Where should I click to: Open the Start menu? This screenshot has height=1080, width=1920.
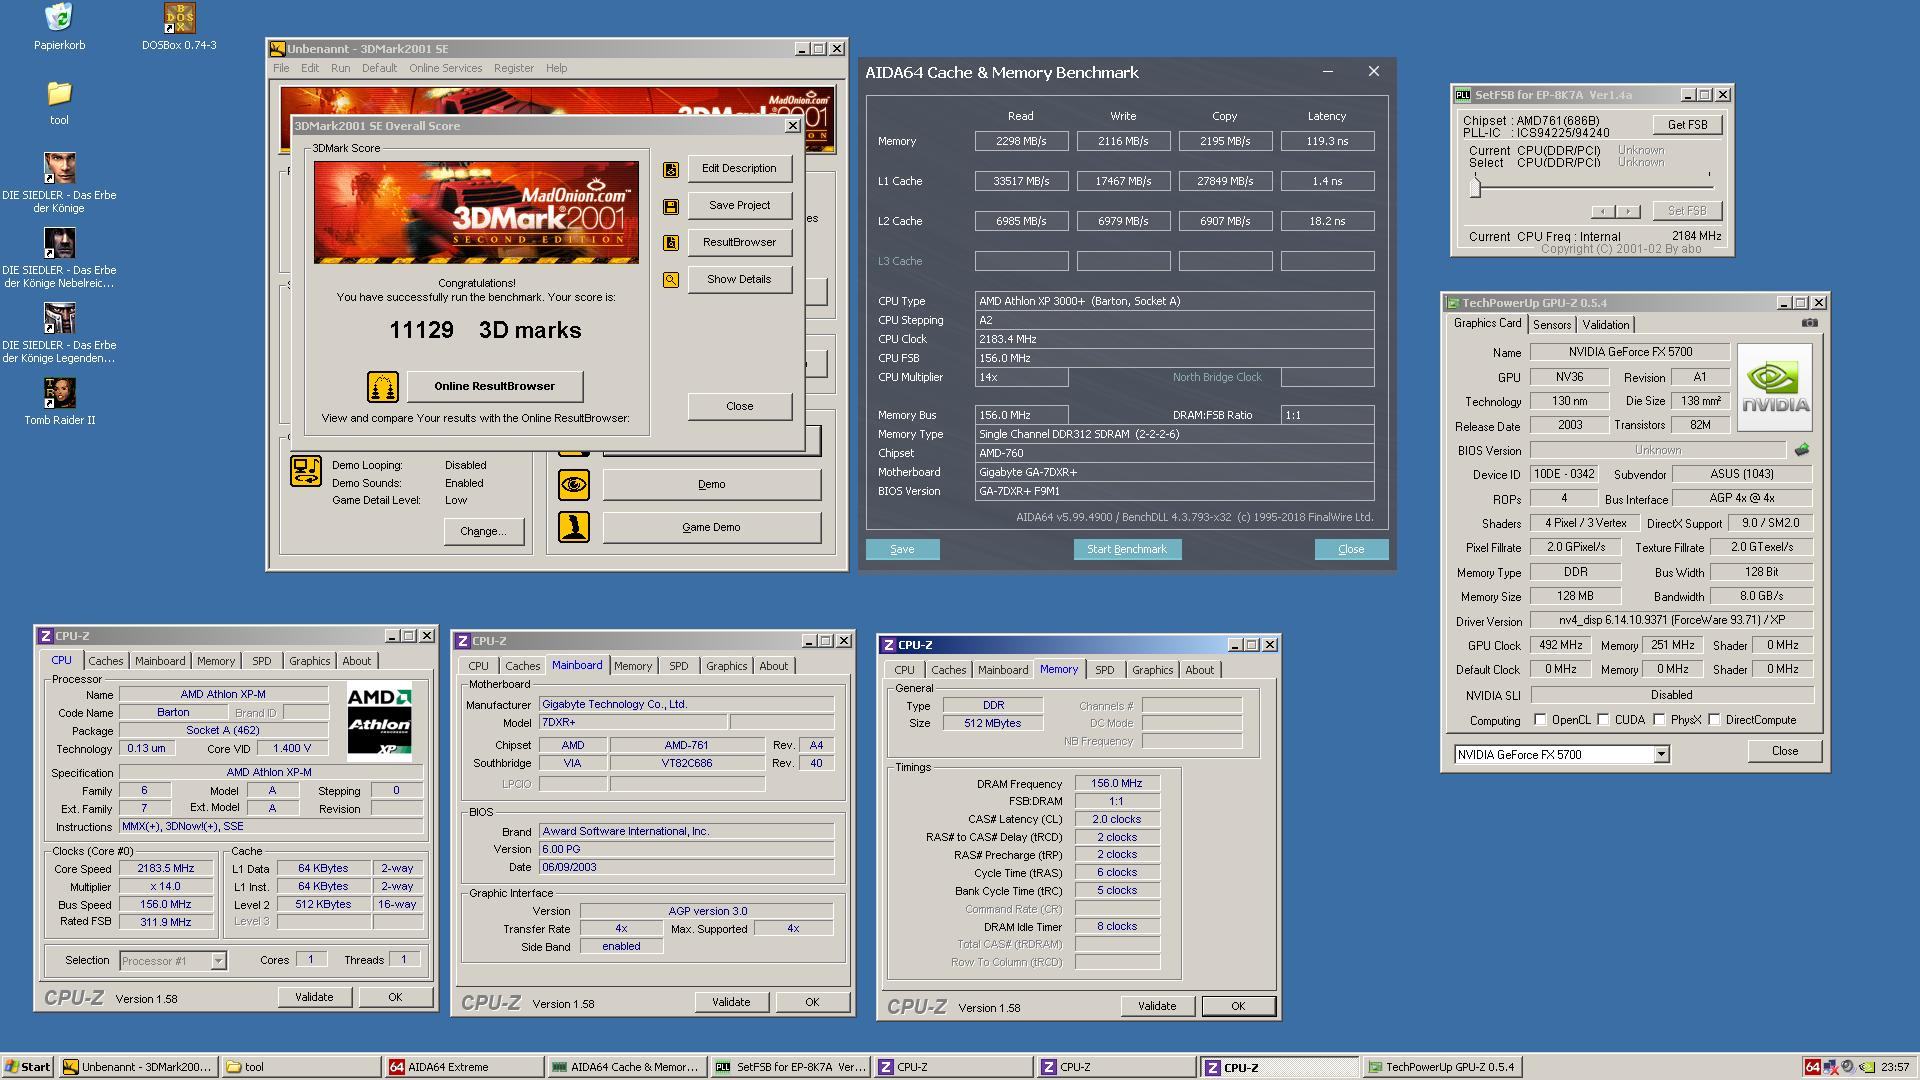[28, 1067]
